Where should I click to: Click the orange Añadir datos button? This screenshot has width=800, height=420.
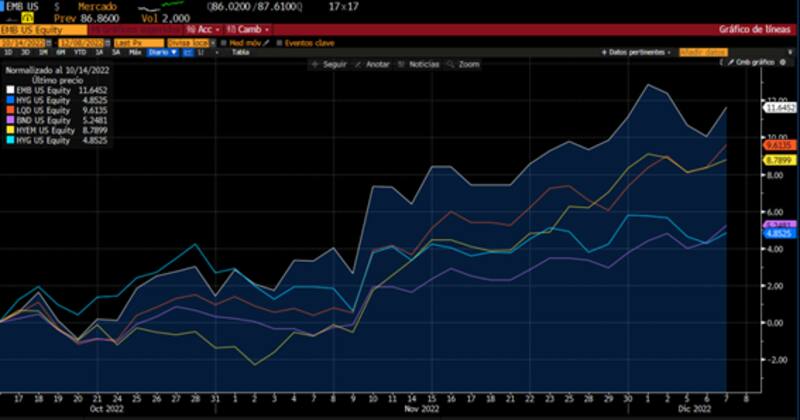701,51
